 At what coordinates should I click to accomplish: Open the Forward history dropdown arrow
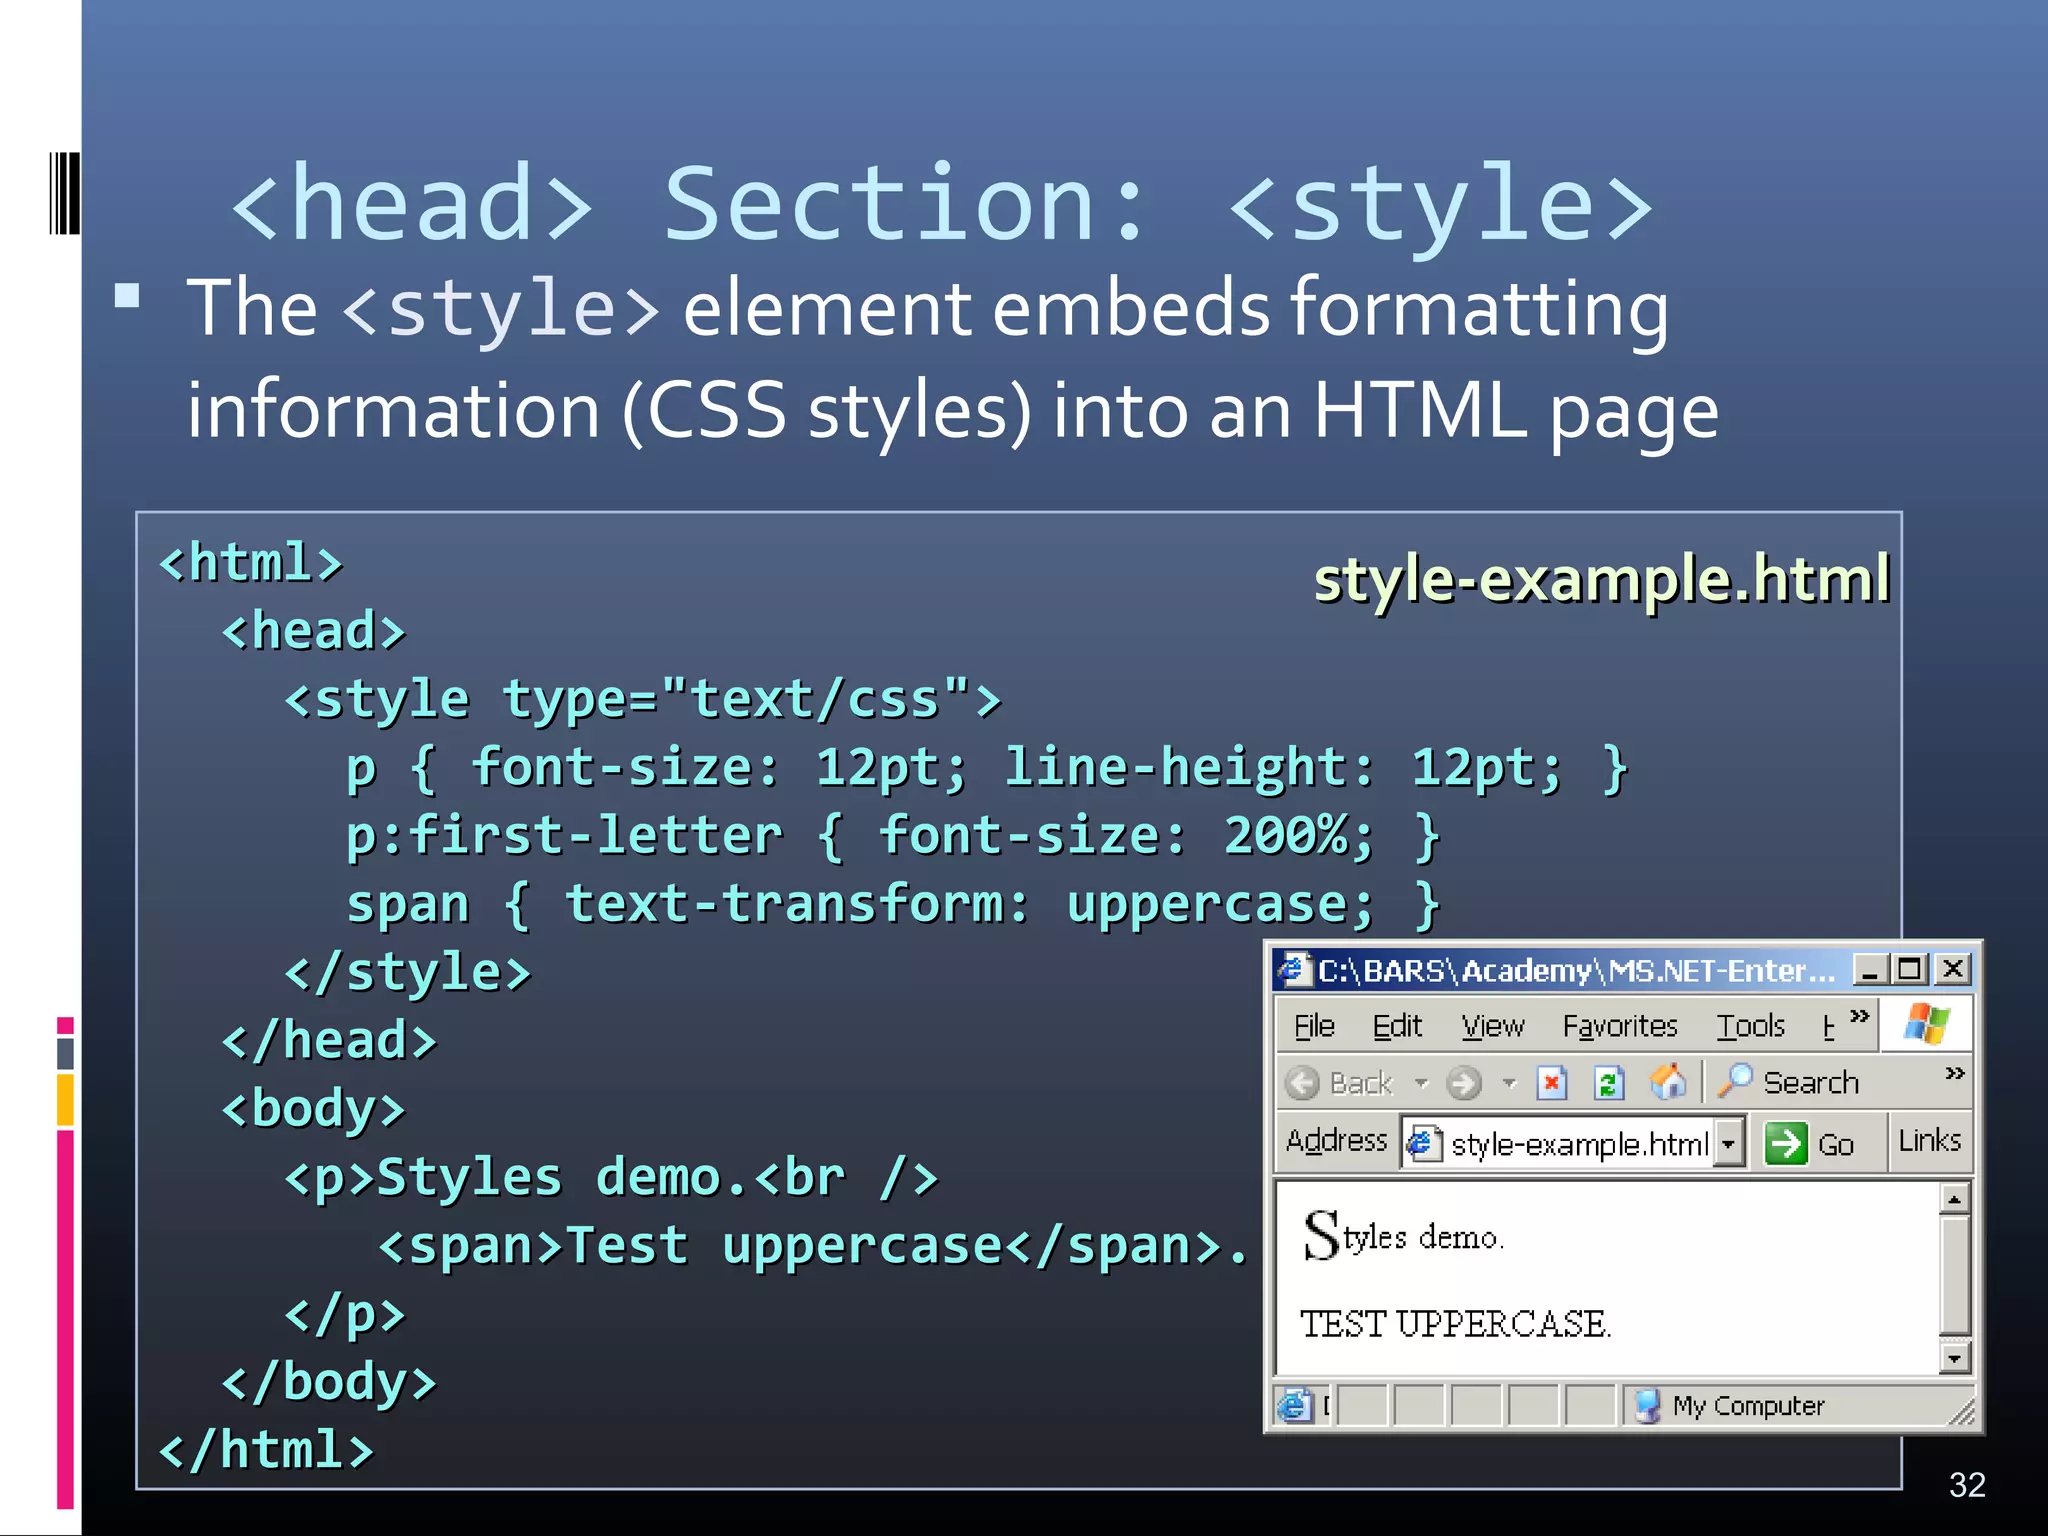pyautogui.click(x=1509, y=1083)
